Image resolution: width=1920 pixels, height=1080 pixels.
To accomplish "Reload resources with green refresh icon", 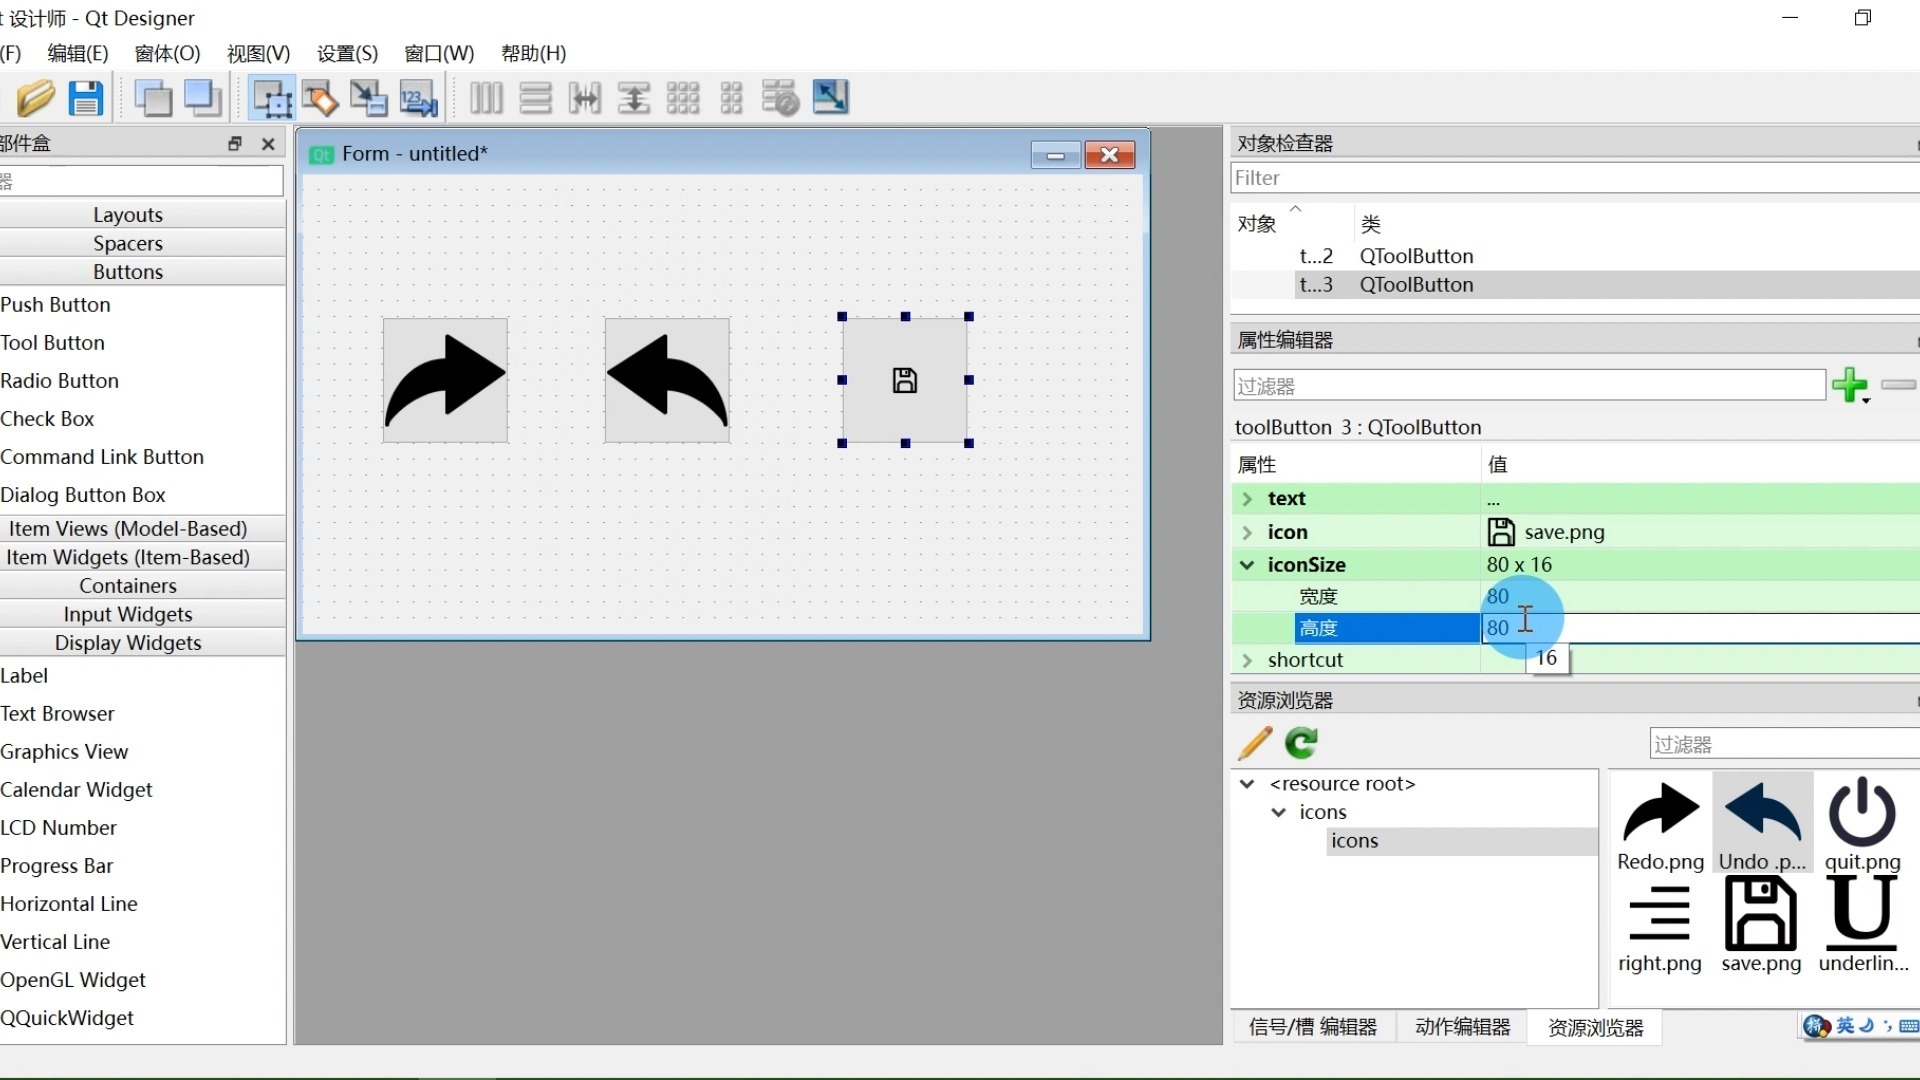I will (x=1301, y=743).
